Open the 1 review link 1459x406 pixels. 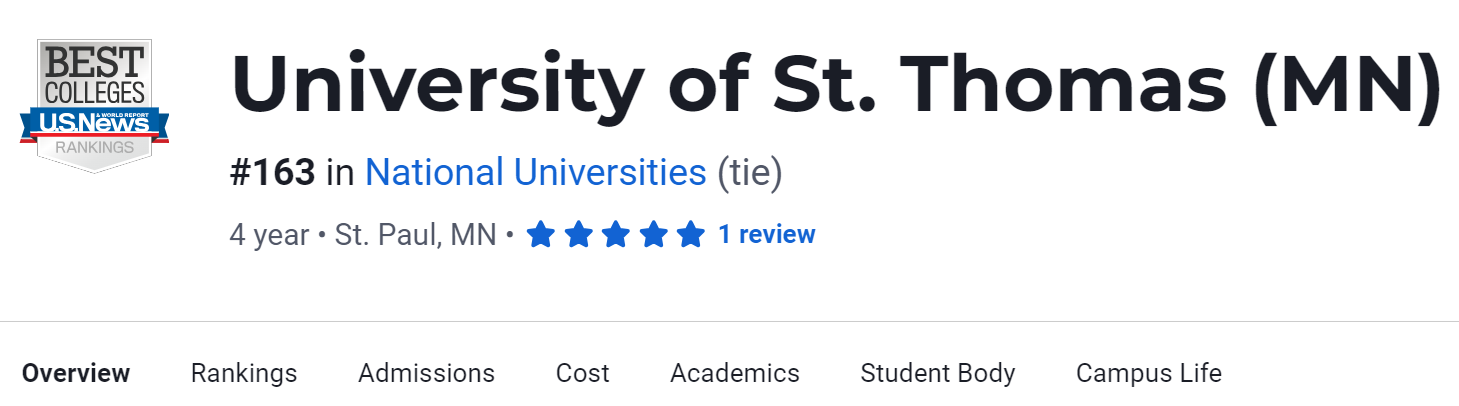click(766, 235)
